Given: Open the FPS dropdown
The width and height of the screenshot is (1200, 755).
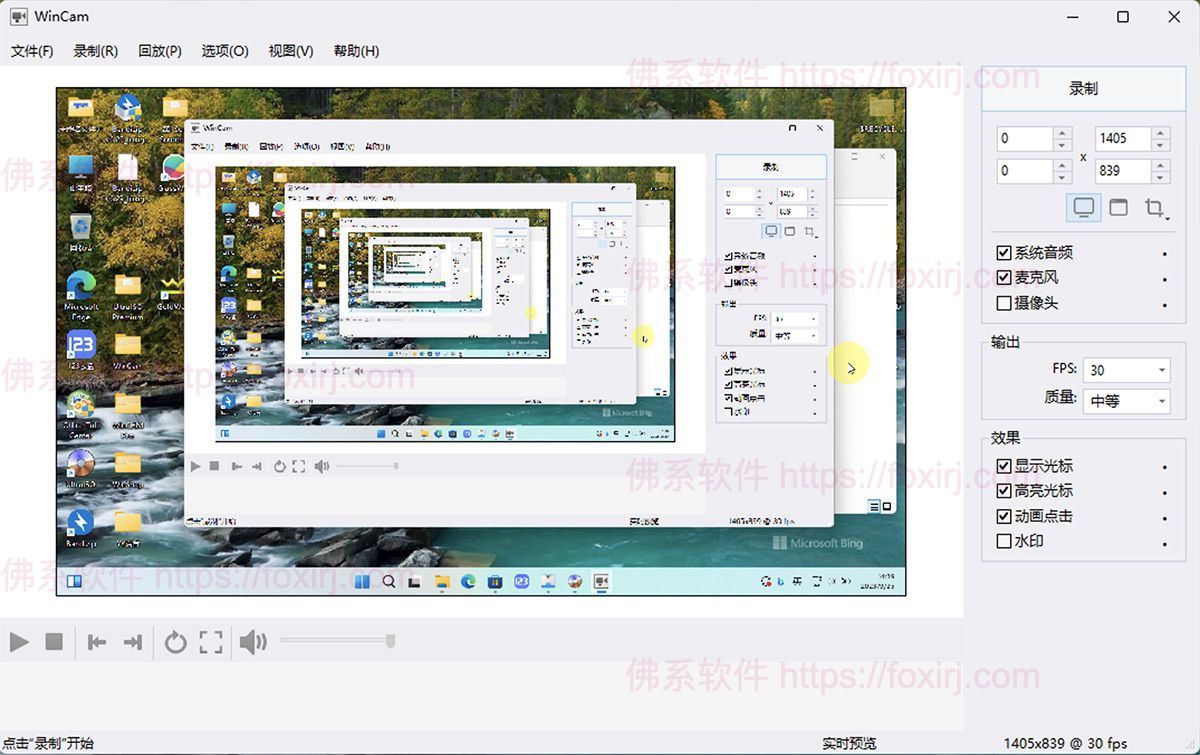Looking at the screenshot, I should point(1126,370).
